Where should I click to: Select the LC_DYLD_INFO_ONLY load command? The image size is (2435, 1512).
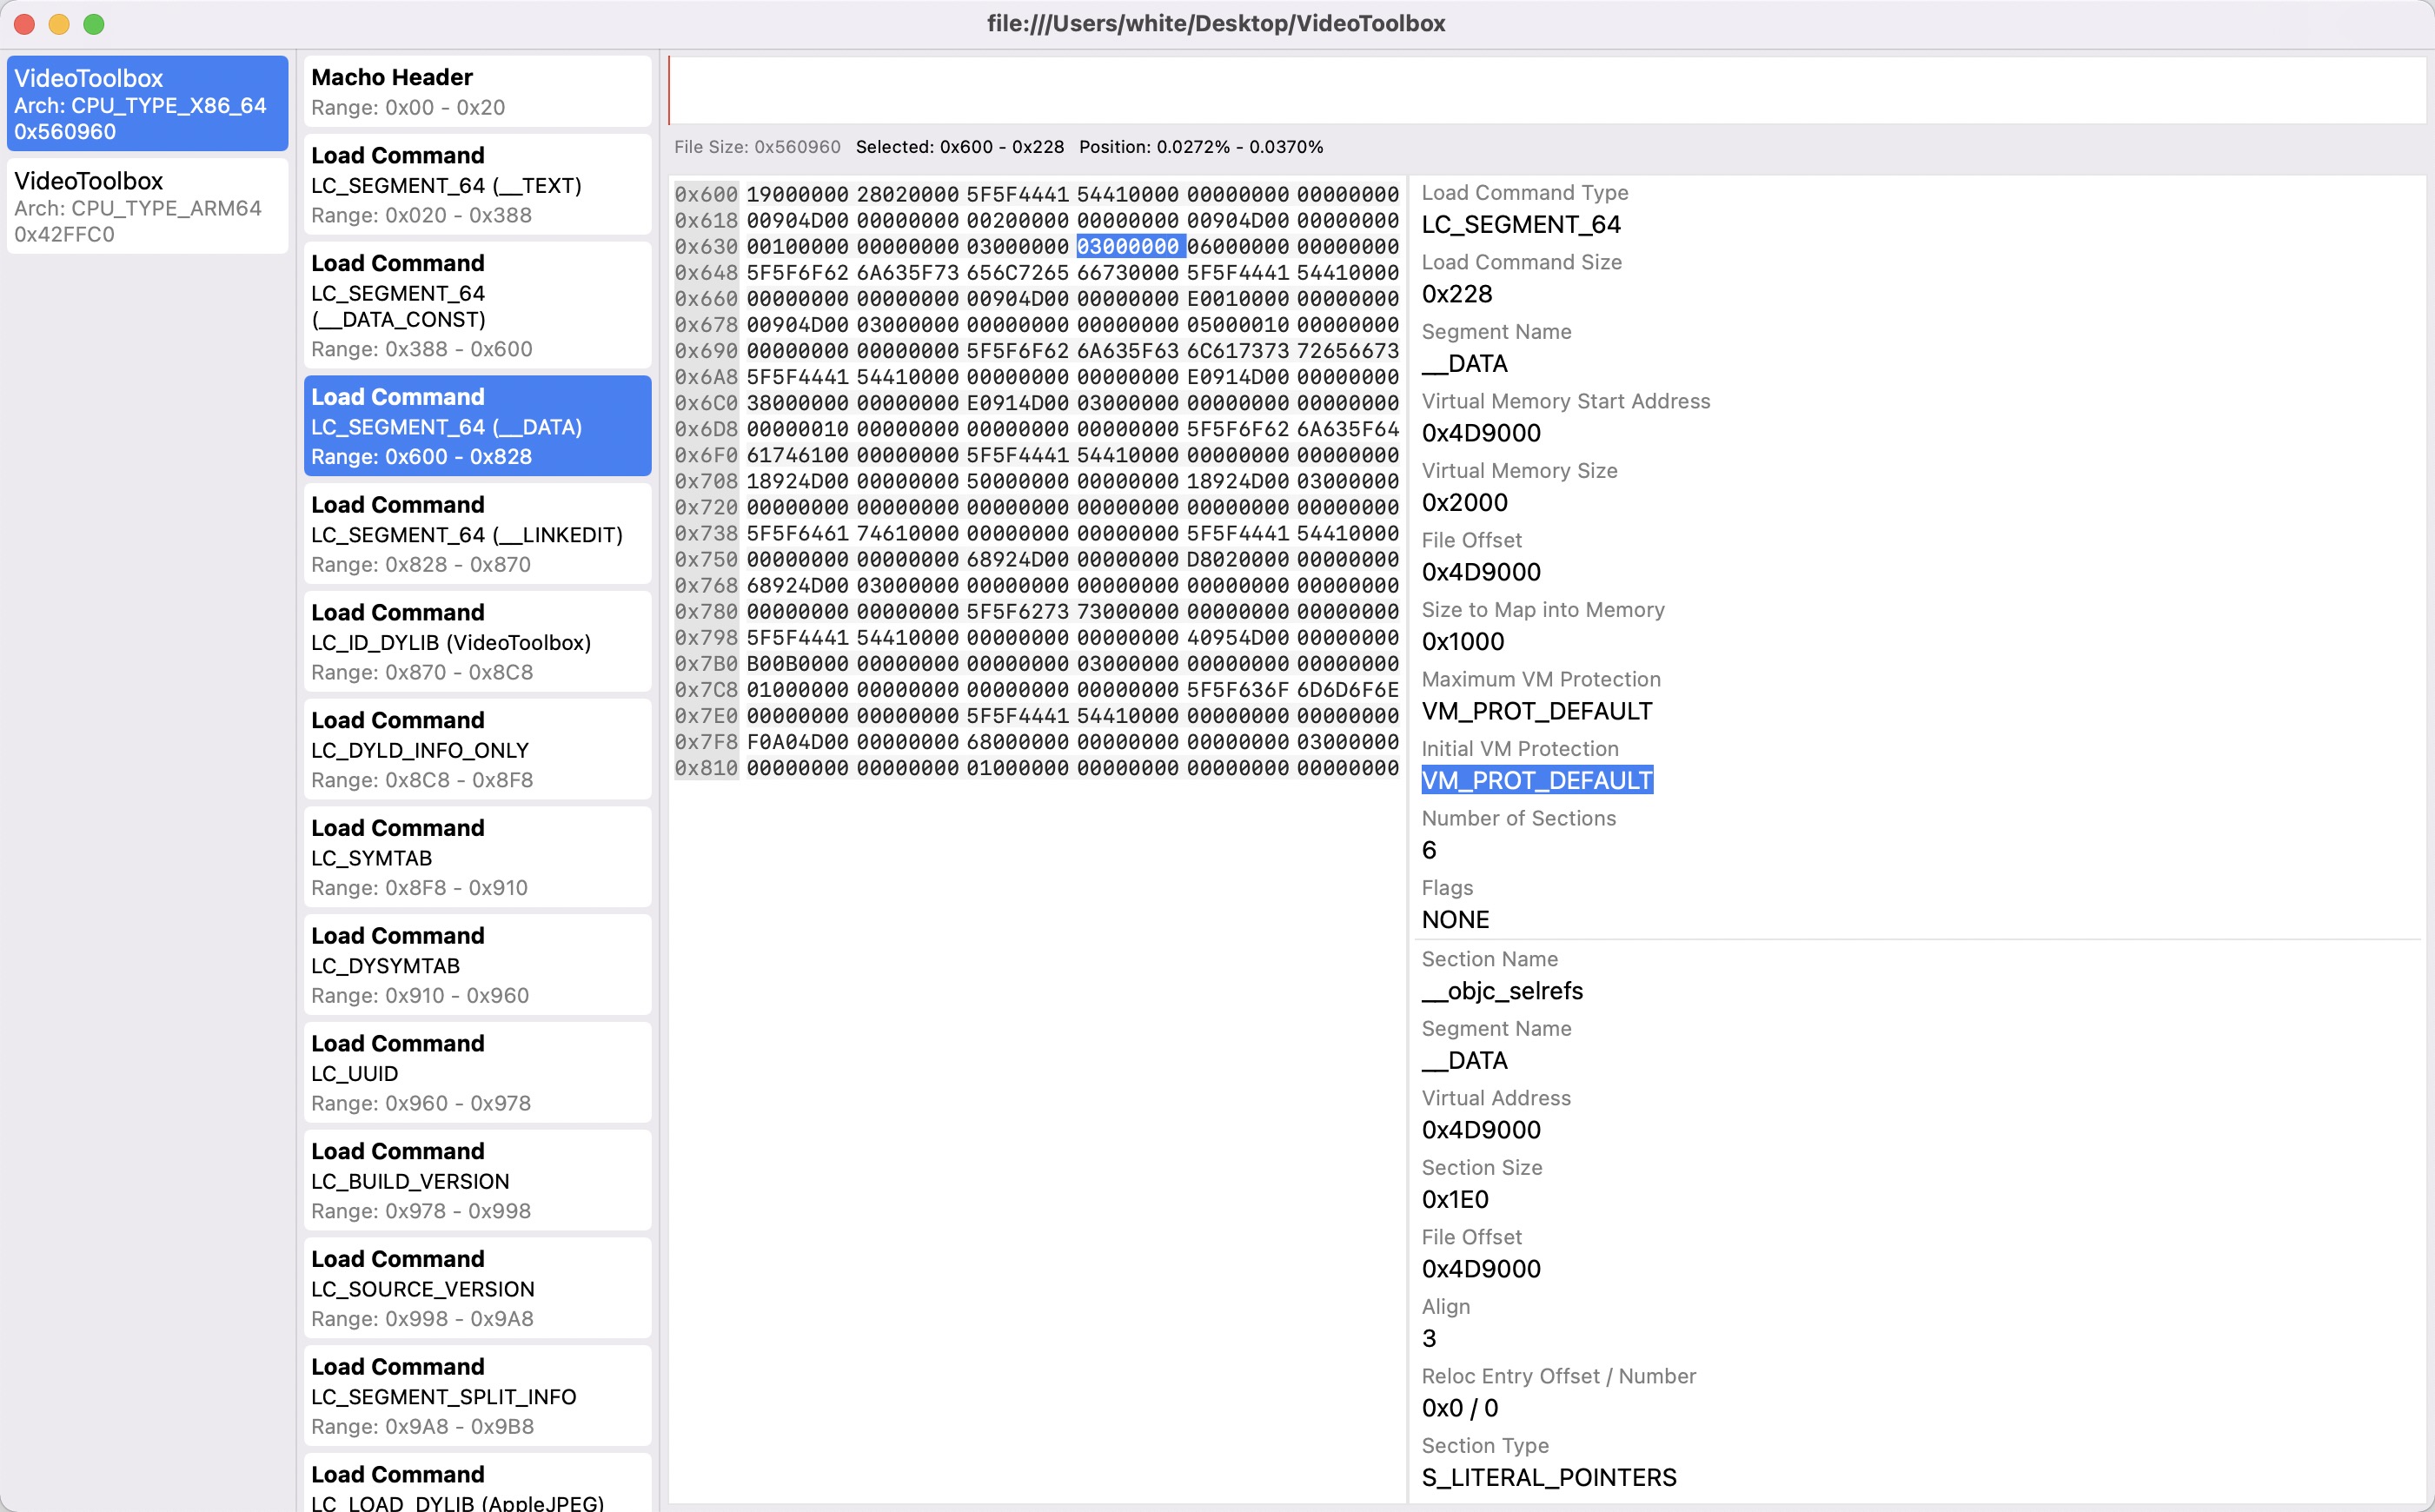(x=477, y=750)
